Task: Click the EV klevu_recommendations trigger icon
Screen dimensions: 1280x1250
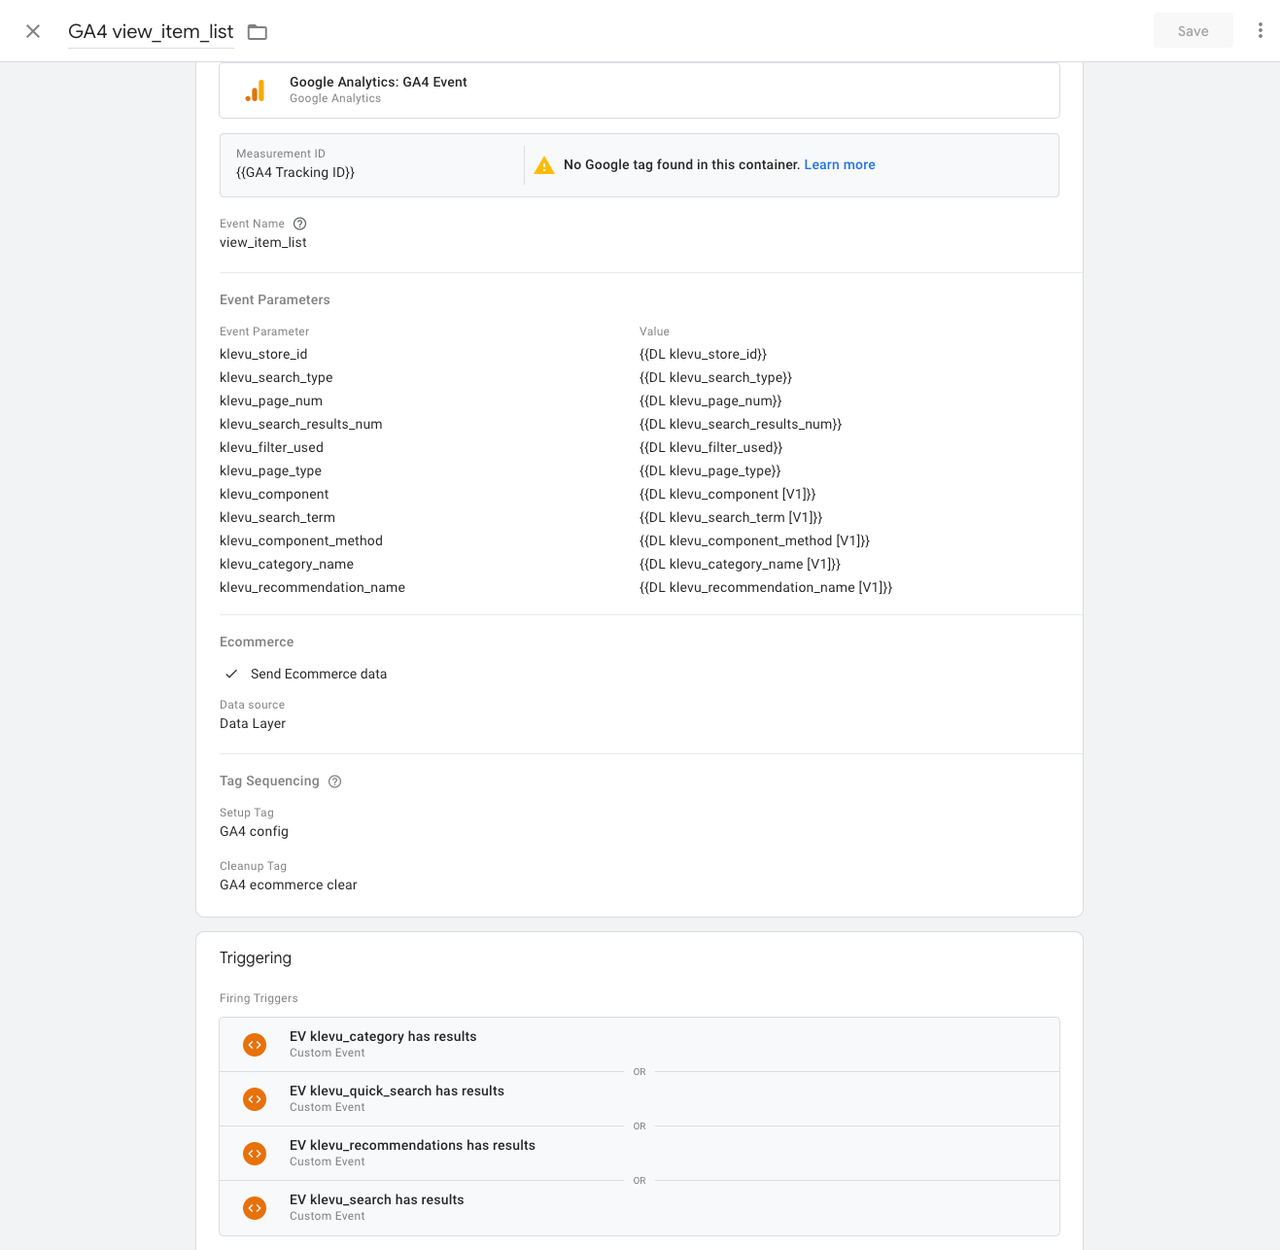Action: [255, 1154]
